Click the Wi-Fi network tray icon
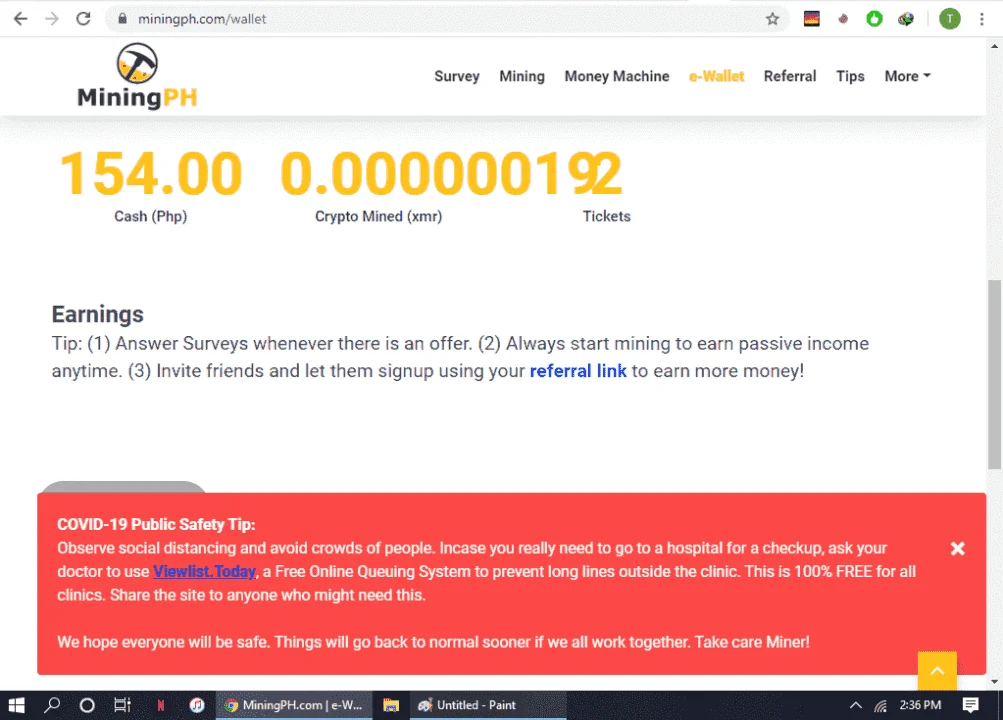 coord(881,705)
